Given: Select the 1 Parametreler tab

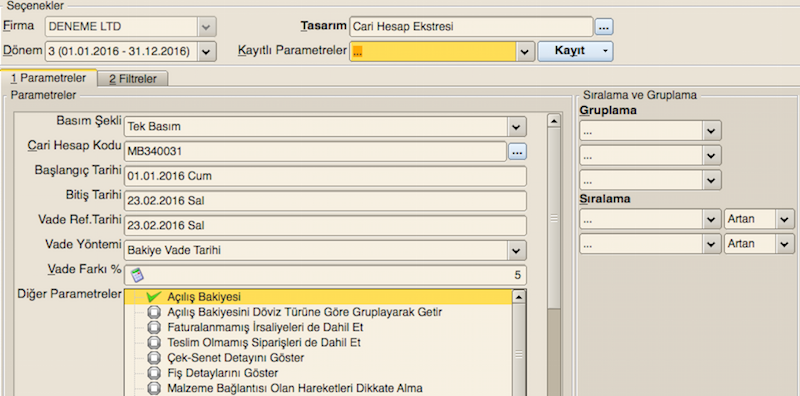Looking at the screenshot, I should 48,78.
